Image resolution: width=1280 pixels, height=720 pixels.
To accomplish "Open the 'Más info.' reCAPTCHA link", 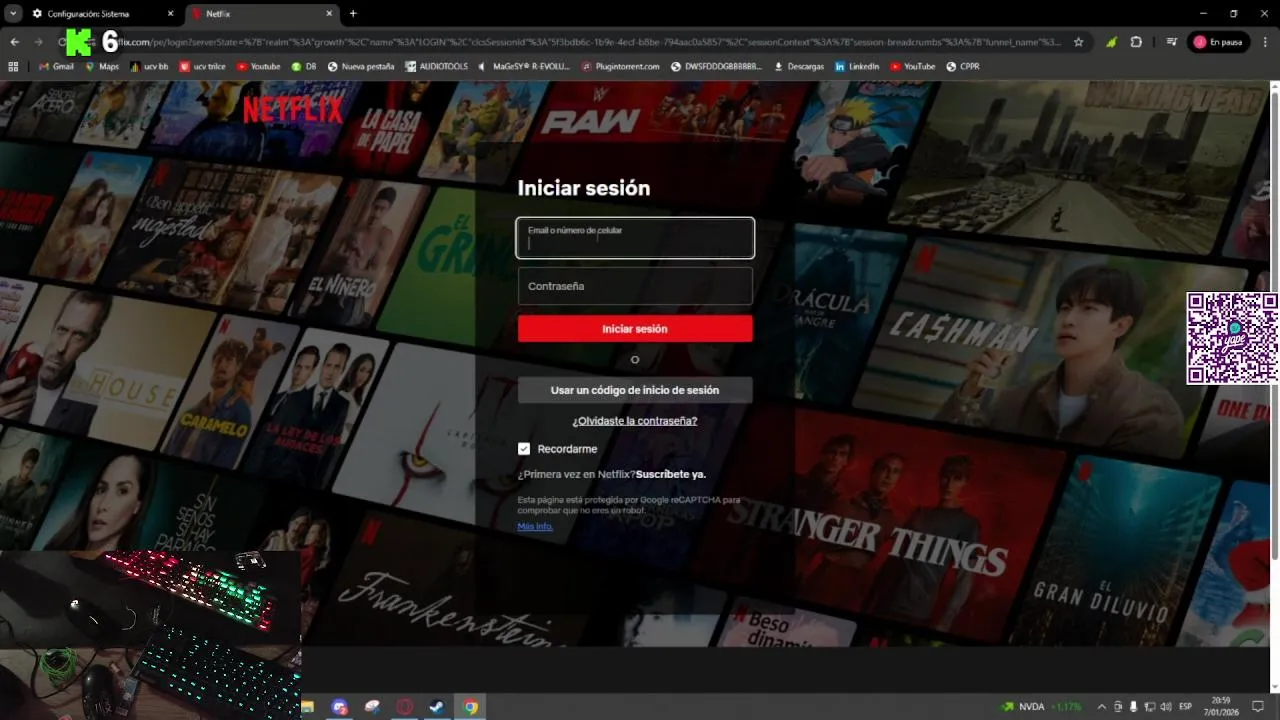I will [x=535, y=526].
